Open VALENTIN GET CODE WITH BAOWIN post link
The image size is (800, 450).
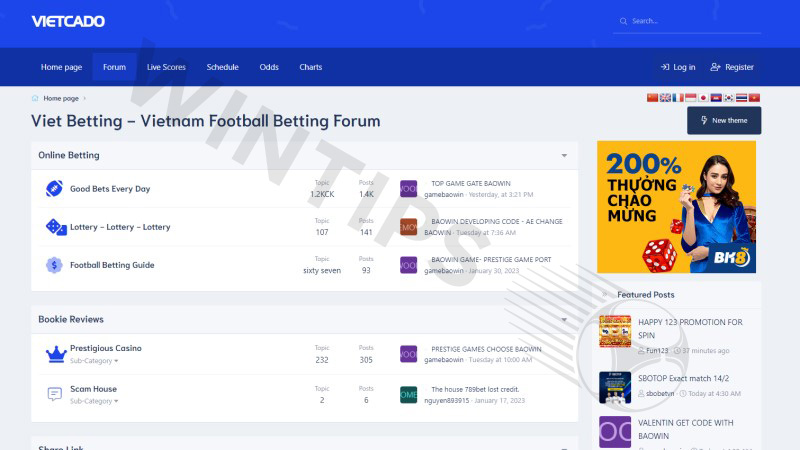686,429
